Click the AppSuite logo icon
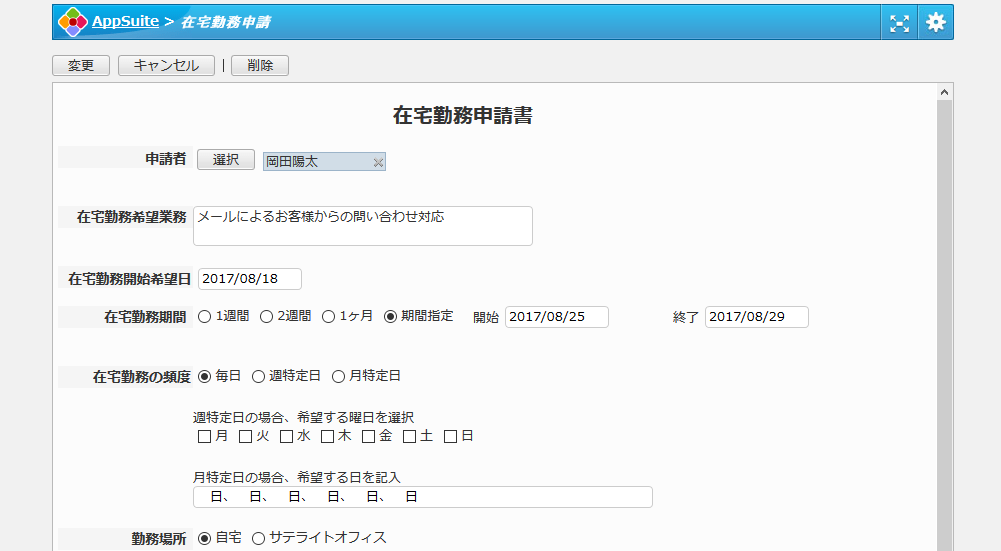Screen dimensions: 1001x551 (x=73, y=22)
